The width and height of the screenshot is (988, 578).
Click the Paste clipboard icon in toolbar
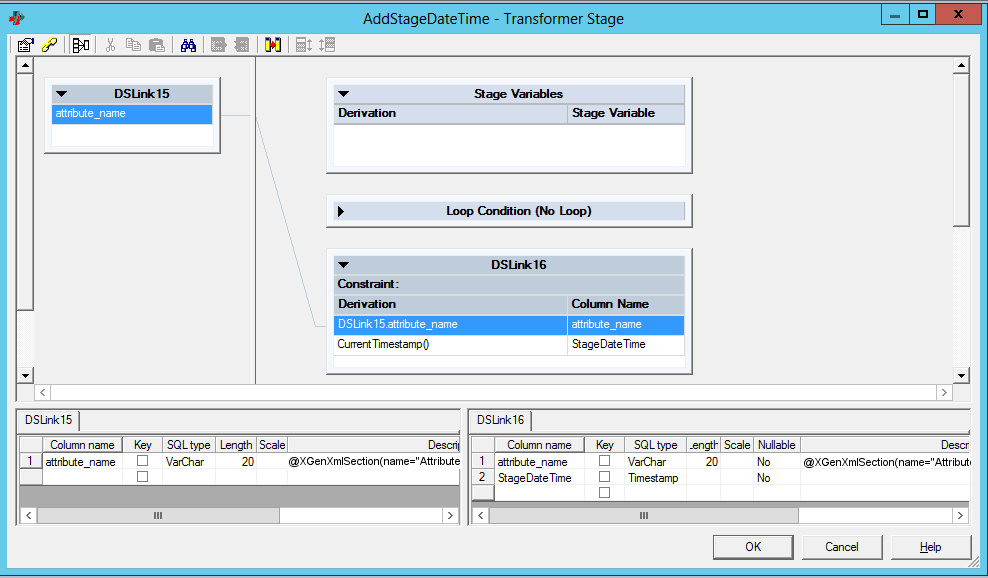(157, 45)
